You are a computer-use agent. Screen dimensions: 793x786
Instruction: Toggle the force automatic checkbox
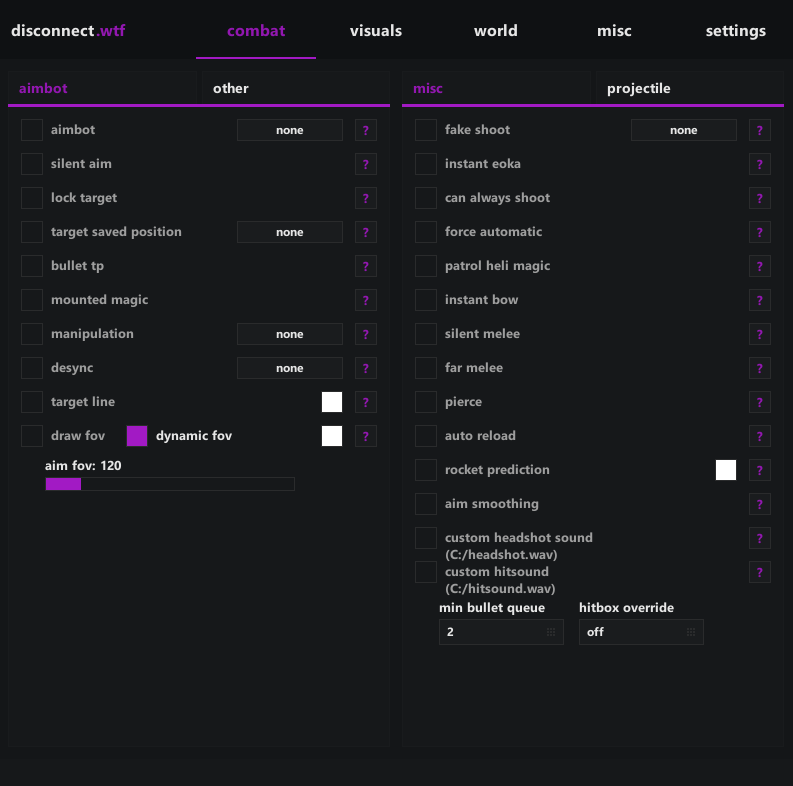pyautogui.click(x=426, y=232)
